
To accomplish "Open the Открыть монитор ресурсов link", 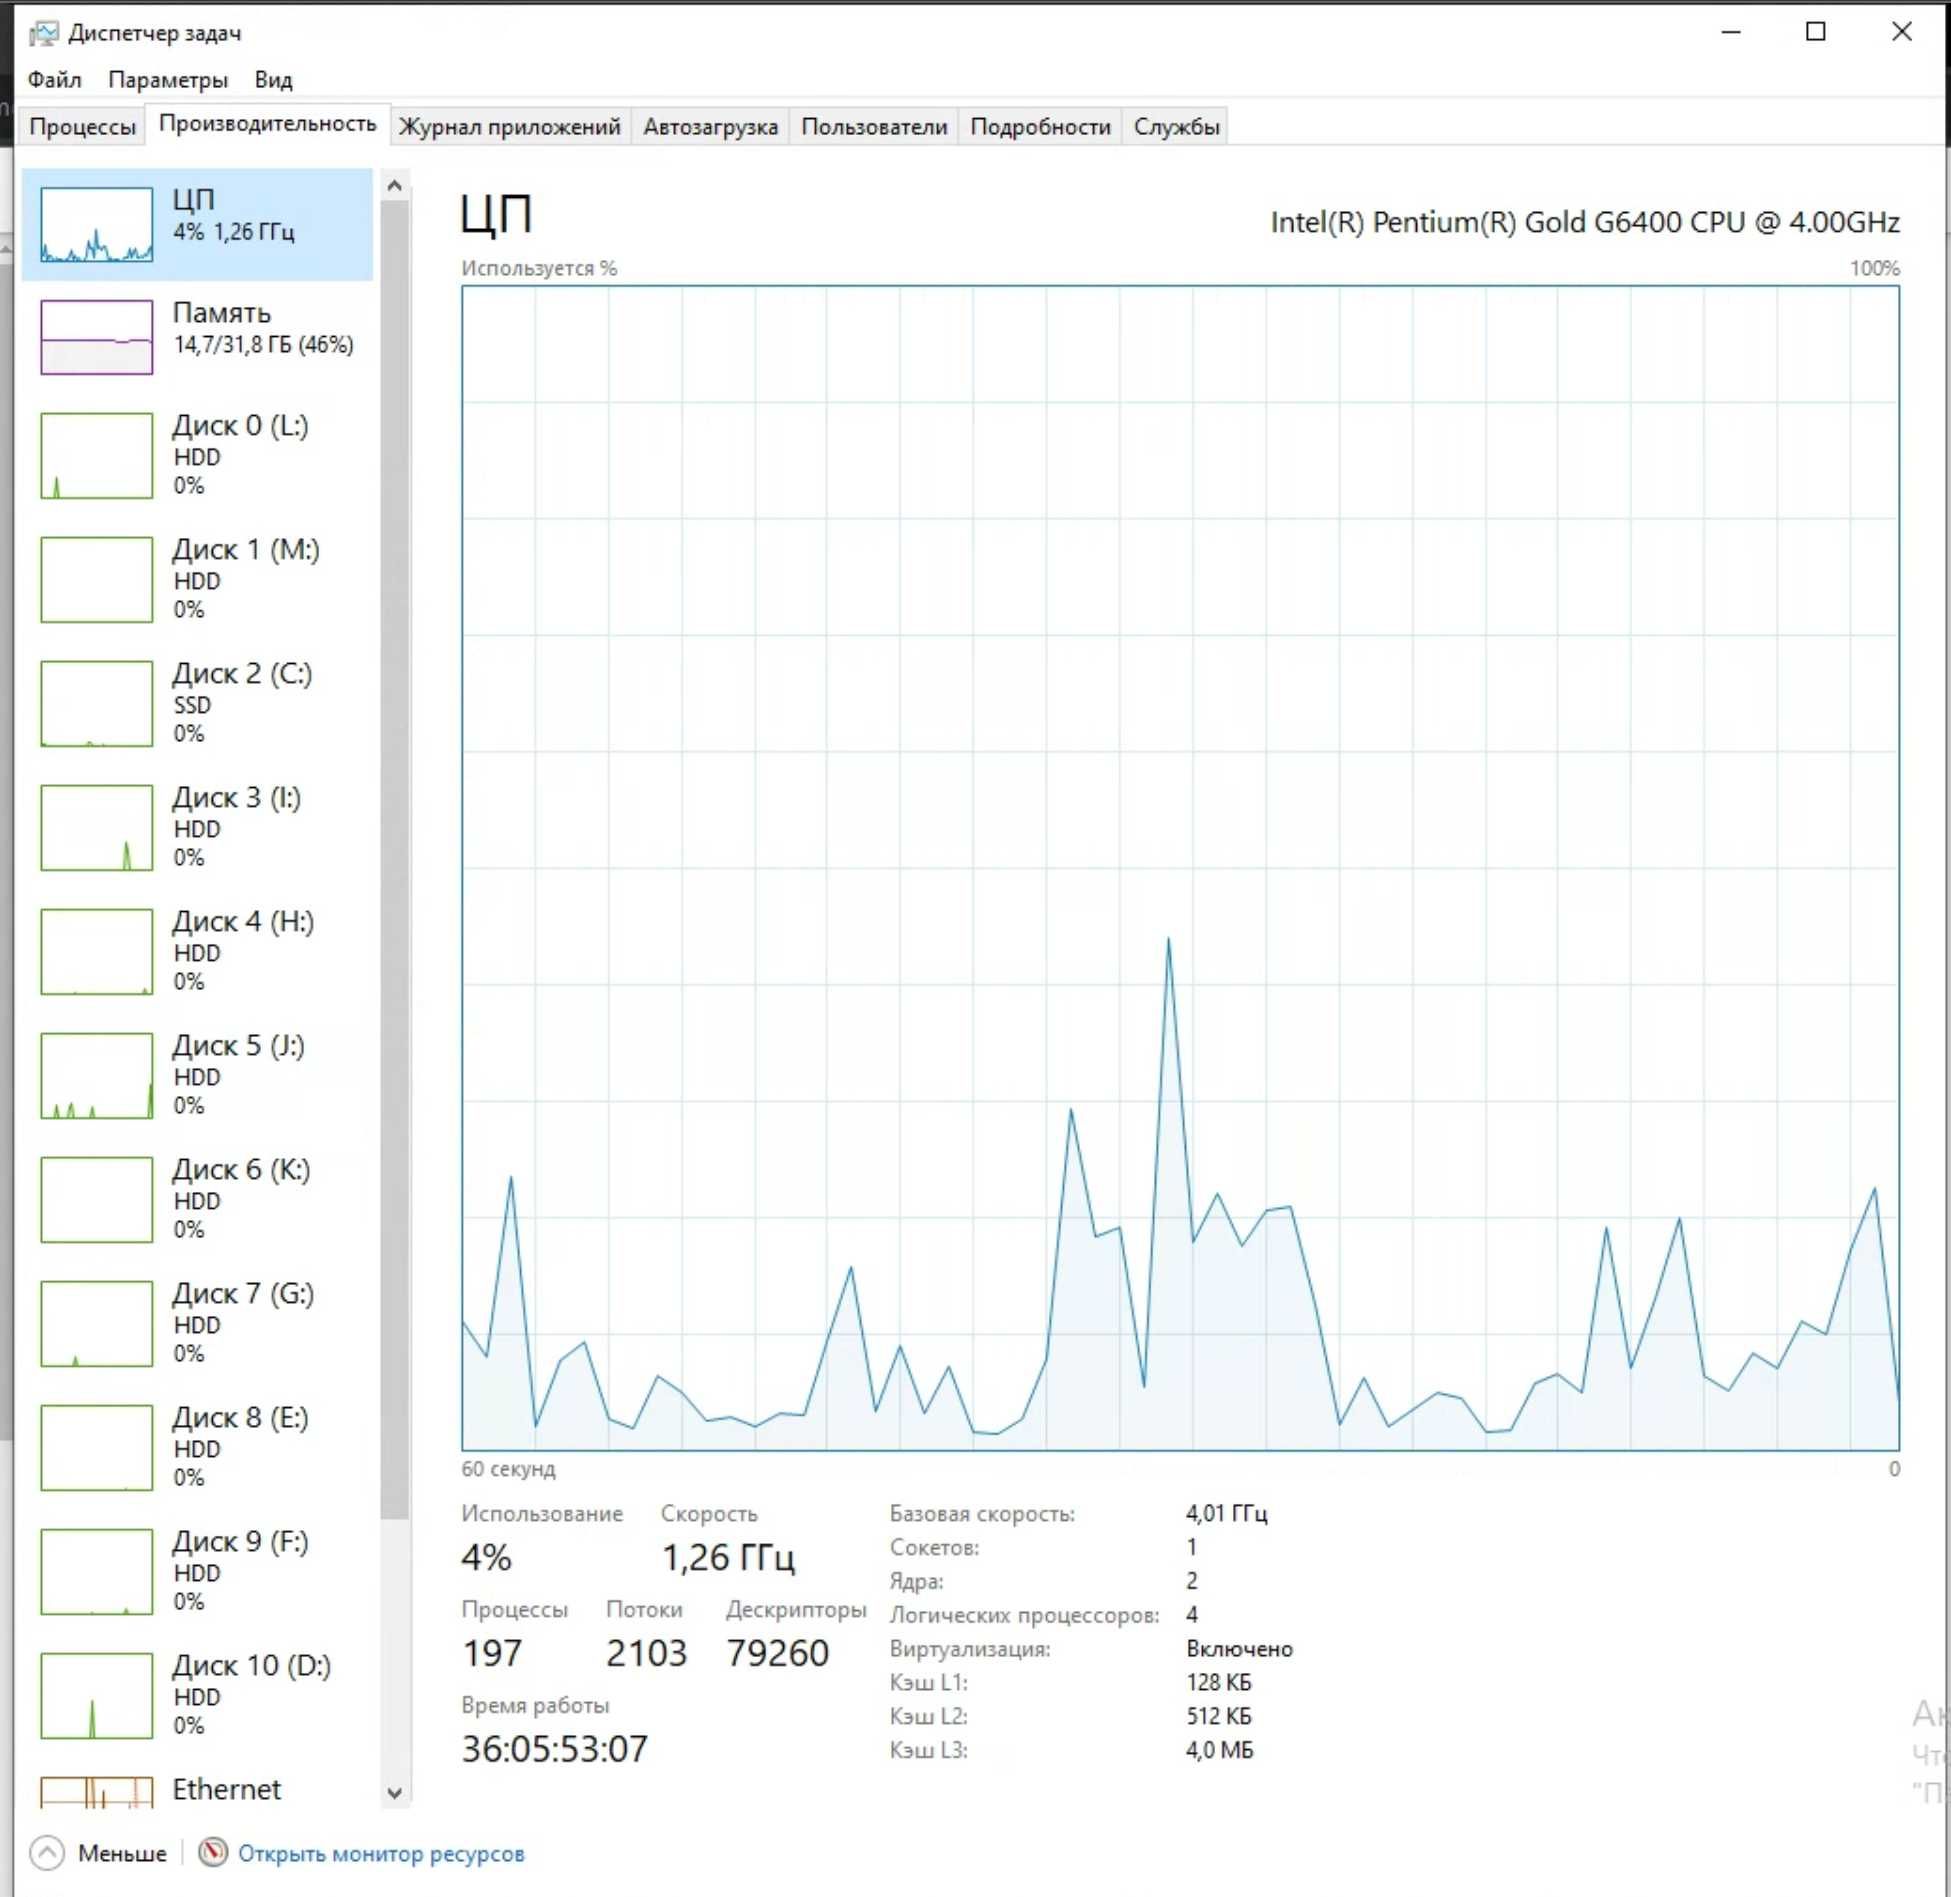I will [x=381, y=1853].
